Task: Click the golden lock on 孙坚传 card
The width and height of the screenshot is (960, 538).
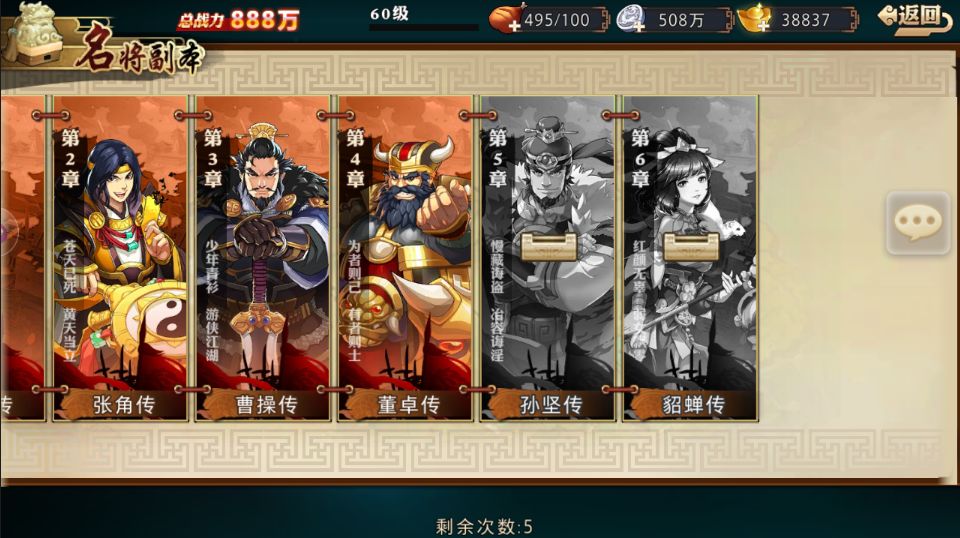Action: [549, 246]
